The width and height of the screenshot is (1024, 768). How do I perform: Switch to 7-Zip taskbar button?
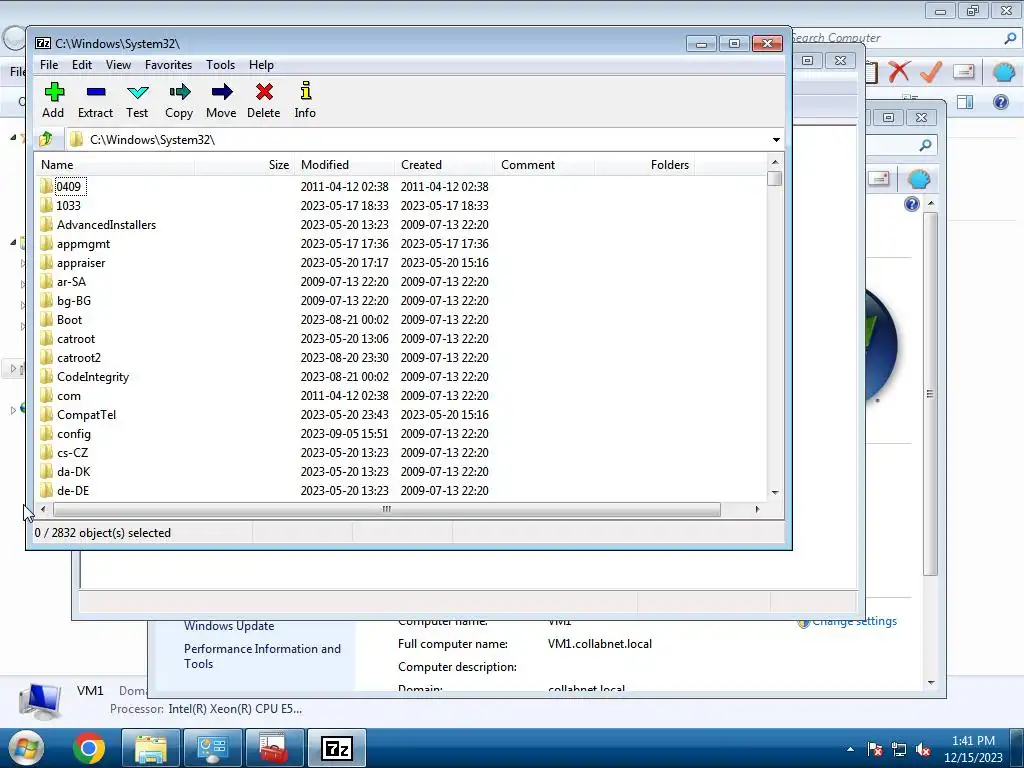[x=337, y=748]
